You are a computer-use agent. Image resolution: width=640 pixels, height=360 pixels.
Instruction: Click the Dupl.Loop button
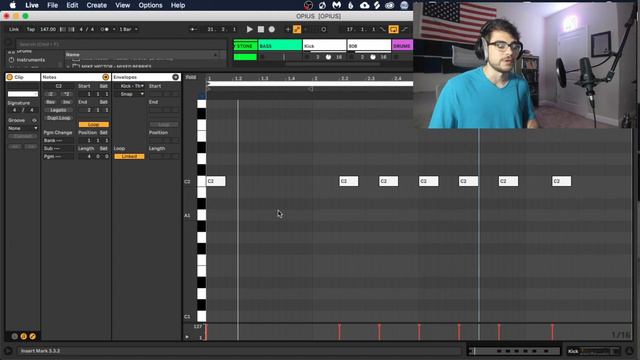(58, 118)
